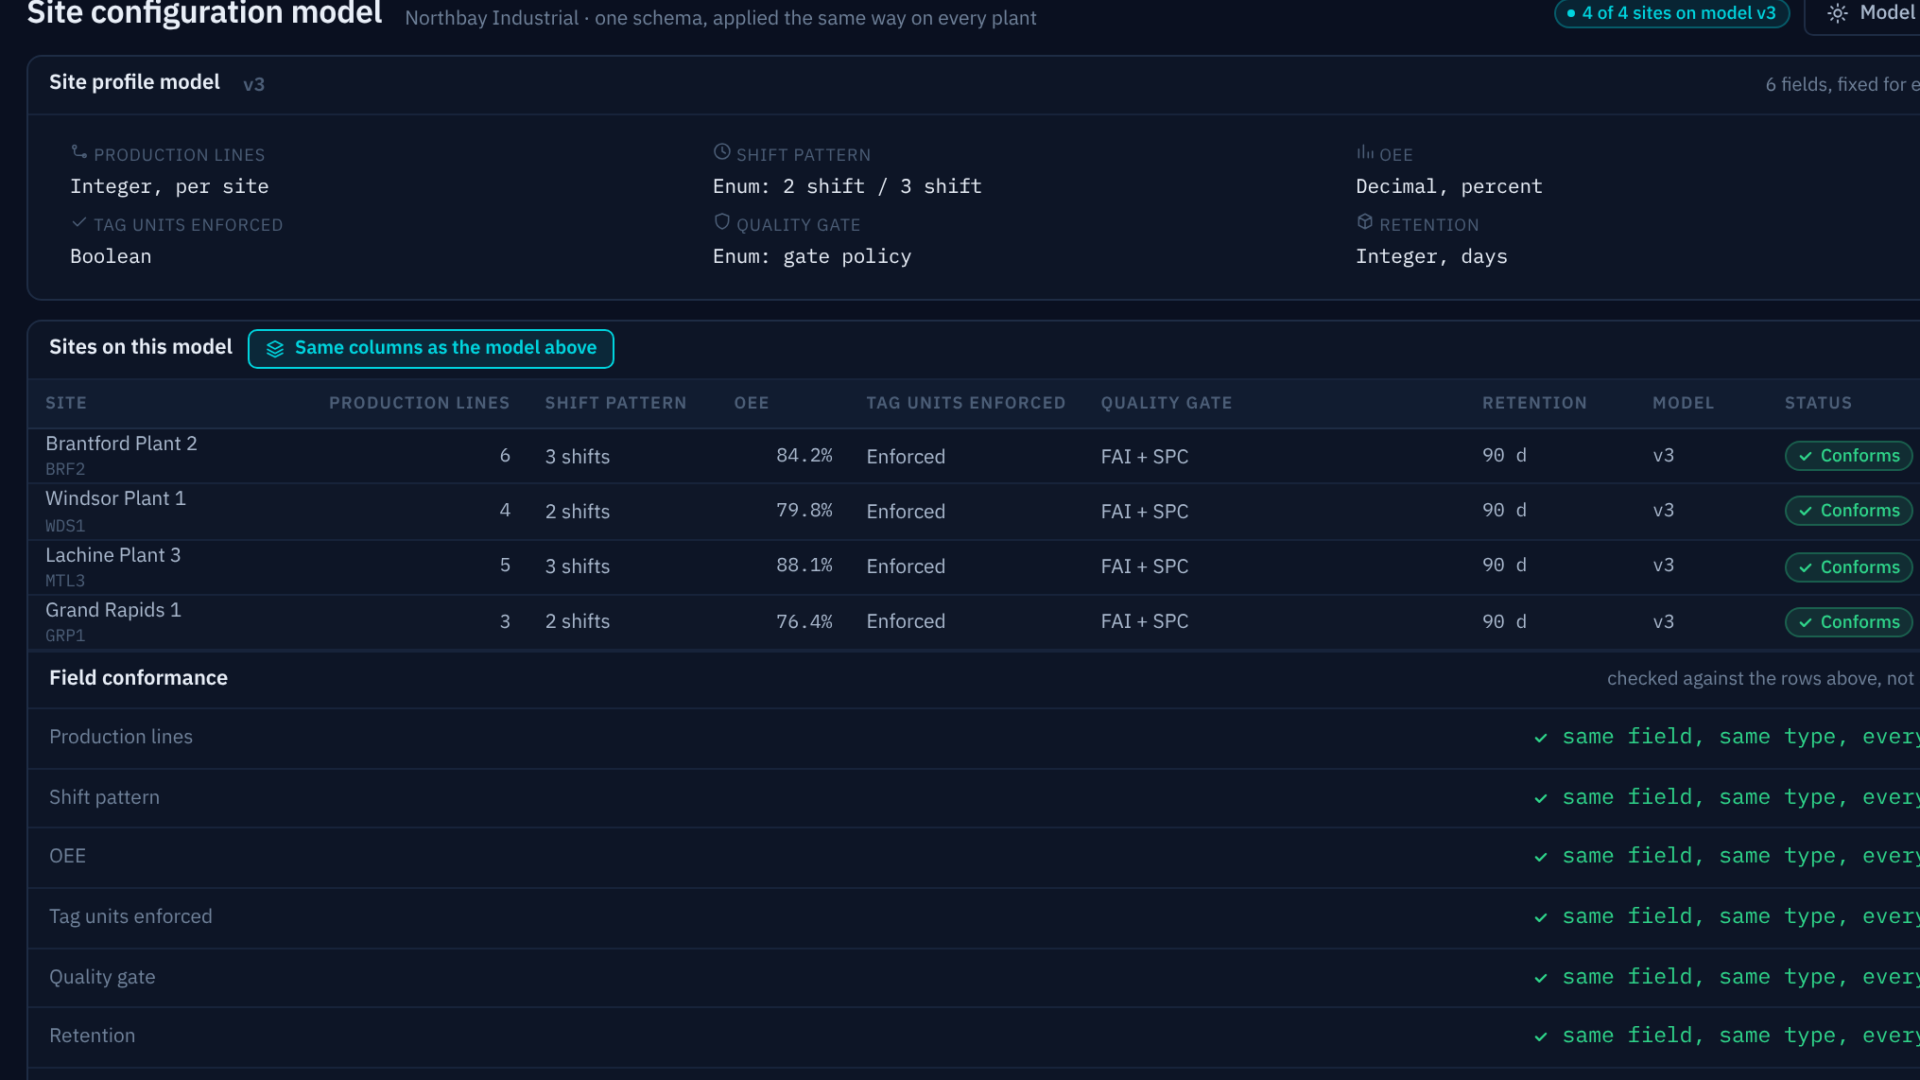Click the Tag units enforced conformance check icon

[x=1541, y=917]
